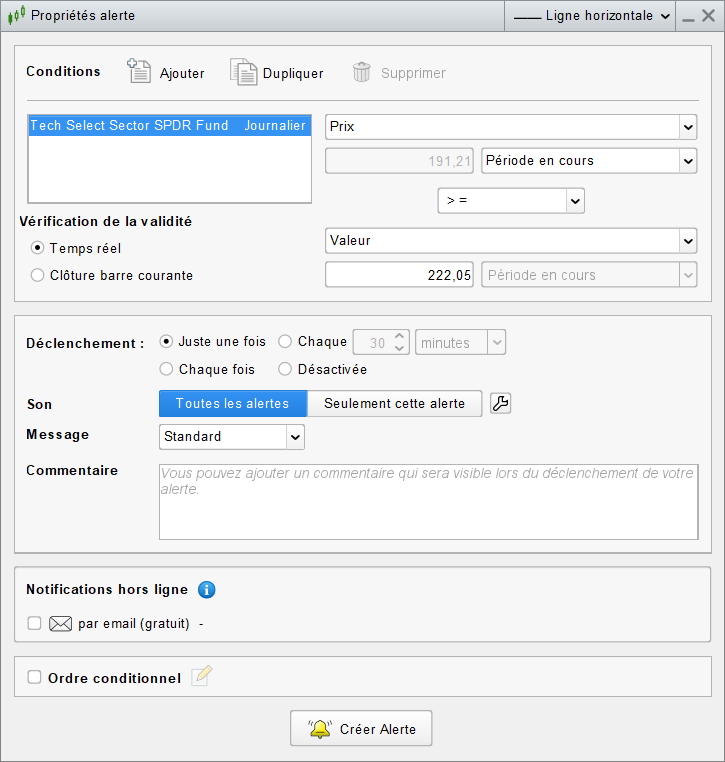Click the Dupliquer label

(293, 73)
